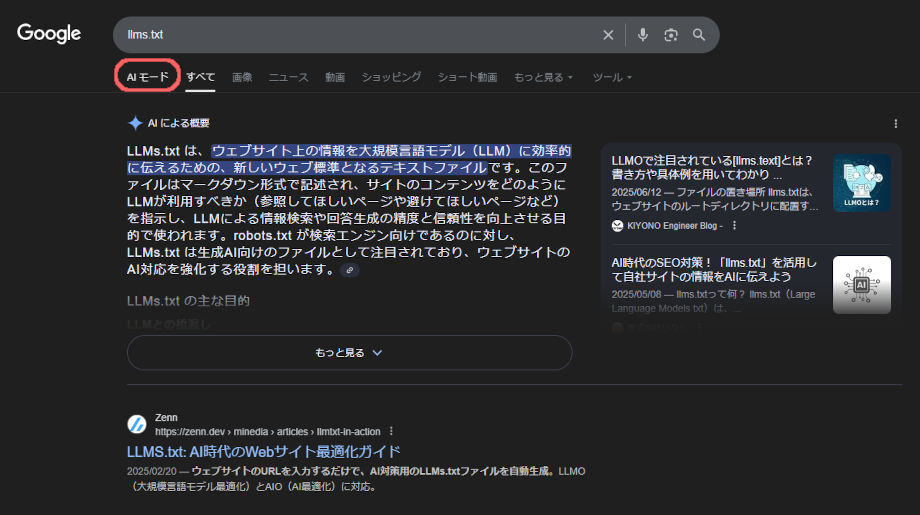Image resolution: width=920 pixels, height=515 pixels.
Task: Switch to AI モード tab
Action: pyautogui.click(x=148, y=77)
